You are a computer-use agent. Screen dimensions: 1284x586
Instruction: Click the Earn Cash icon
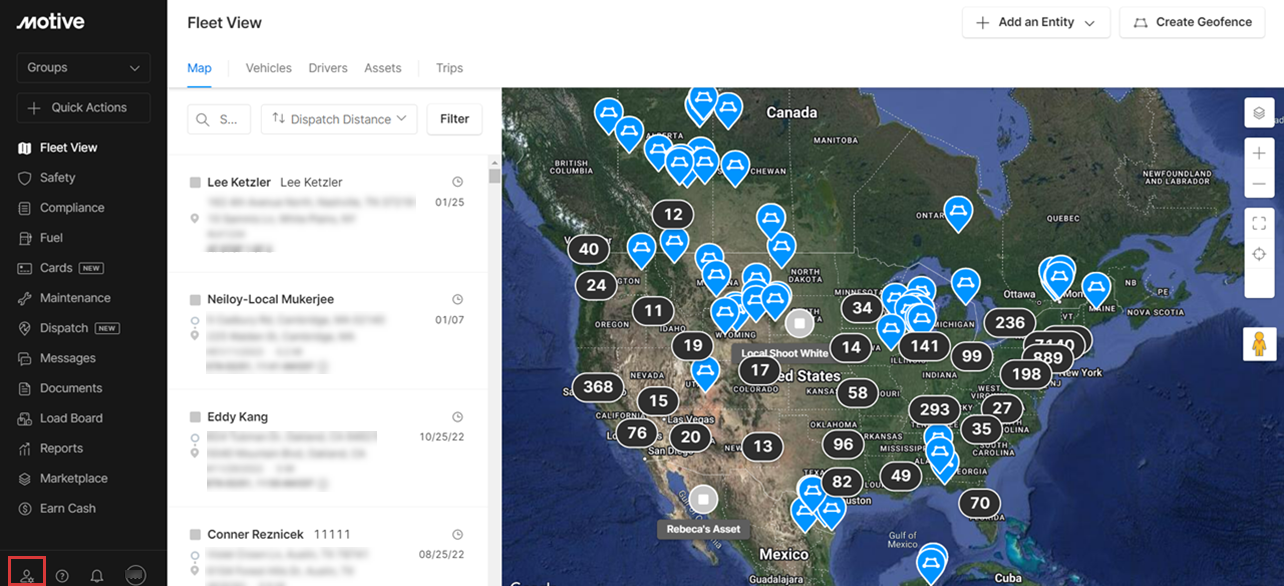tap(25, 508)
